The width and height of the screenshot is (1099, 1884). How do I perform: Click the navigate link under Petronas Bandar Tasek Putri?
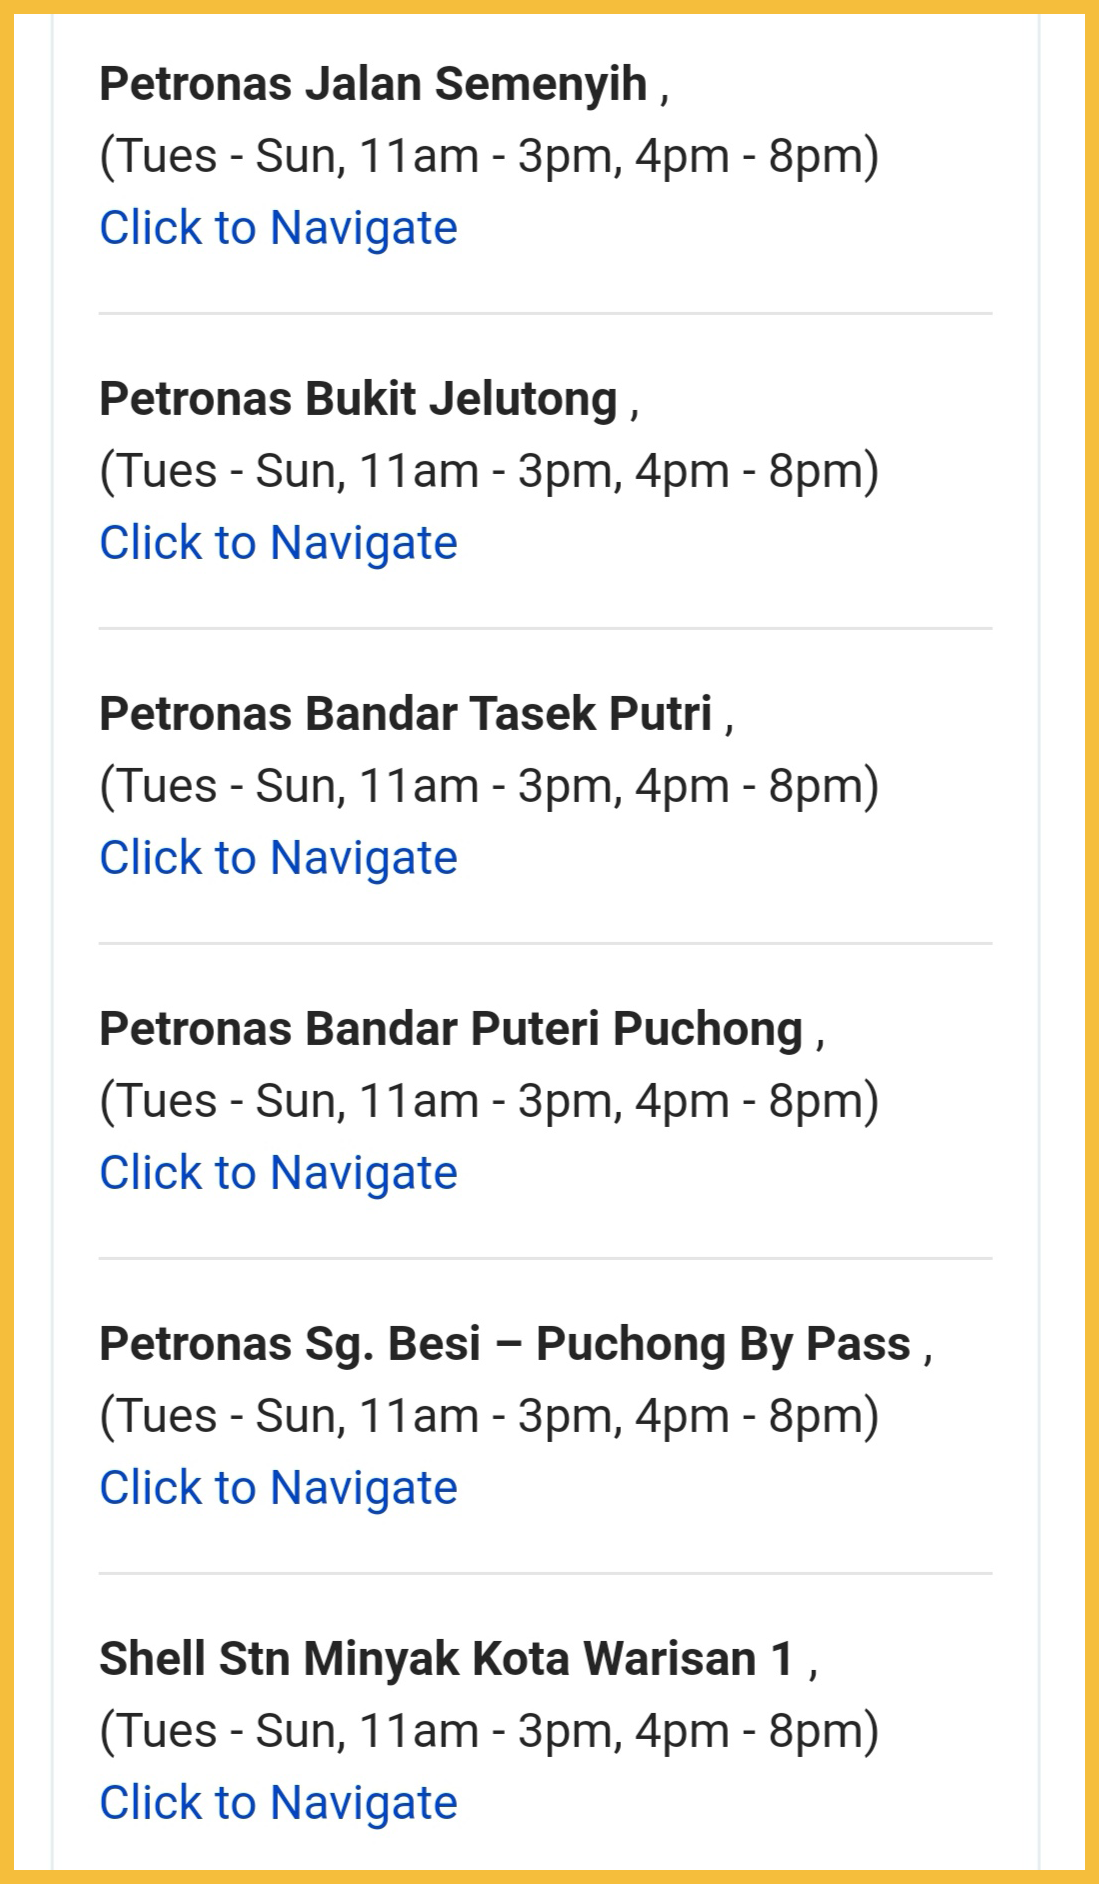(278, 858)
